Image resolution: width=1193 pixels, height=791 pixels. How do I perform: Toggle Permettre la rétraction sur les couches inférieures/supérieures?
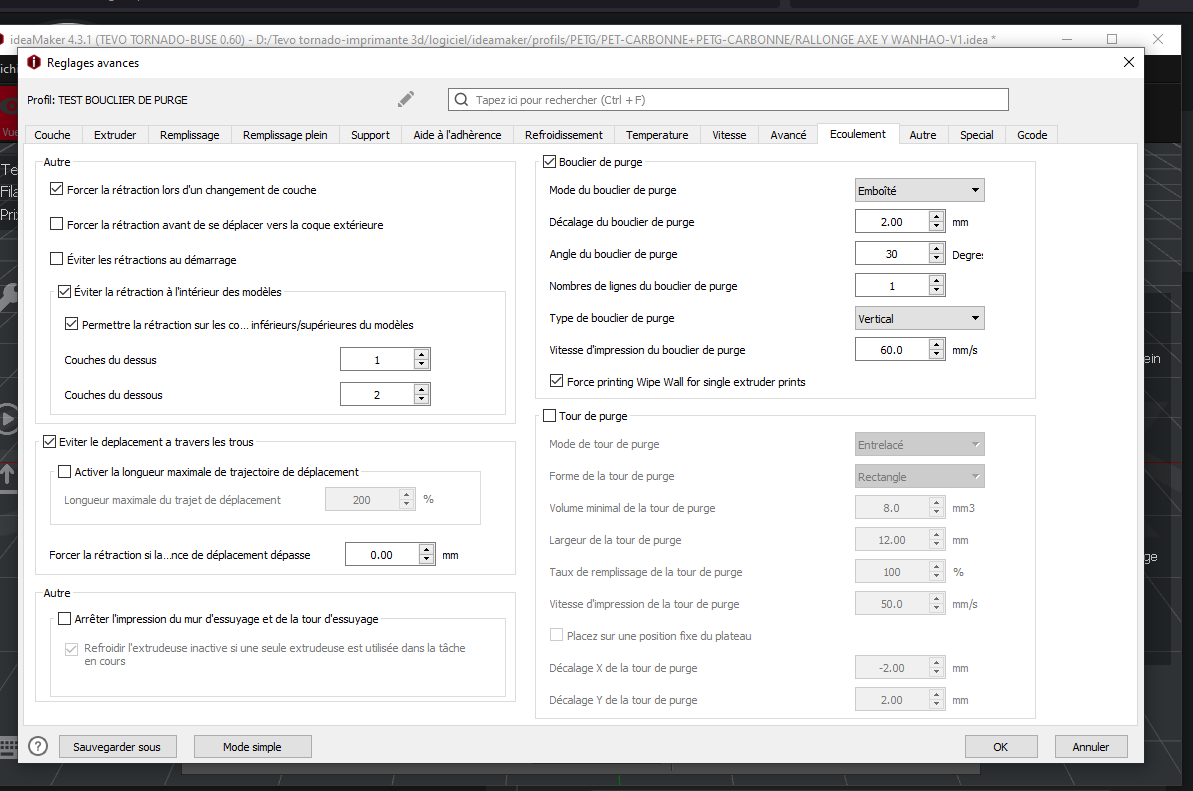coord(72,324)
